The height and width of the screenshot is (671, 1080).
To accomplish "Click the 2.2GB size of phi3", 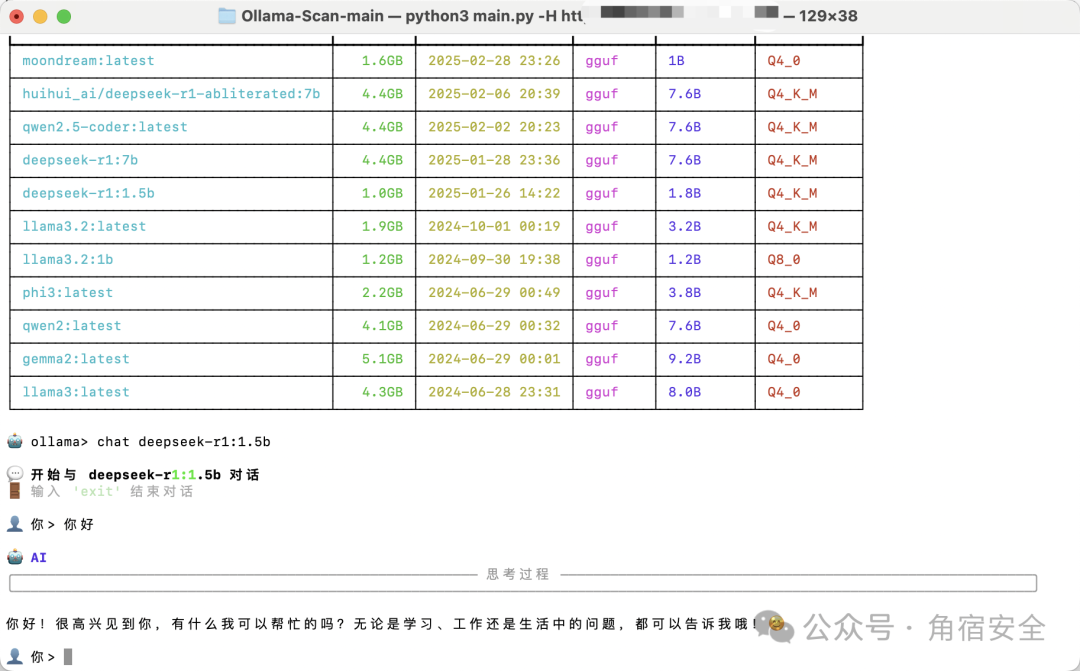I will click(x=382, y=292).
